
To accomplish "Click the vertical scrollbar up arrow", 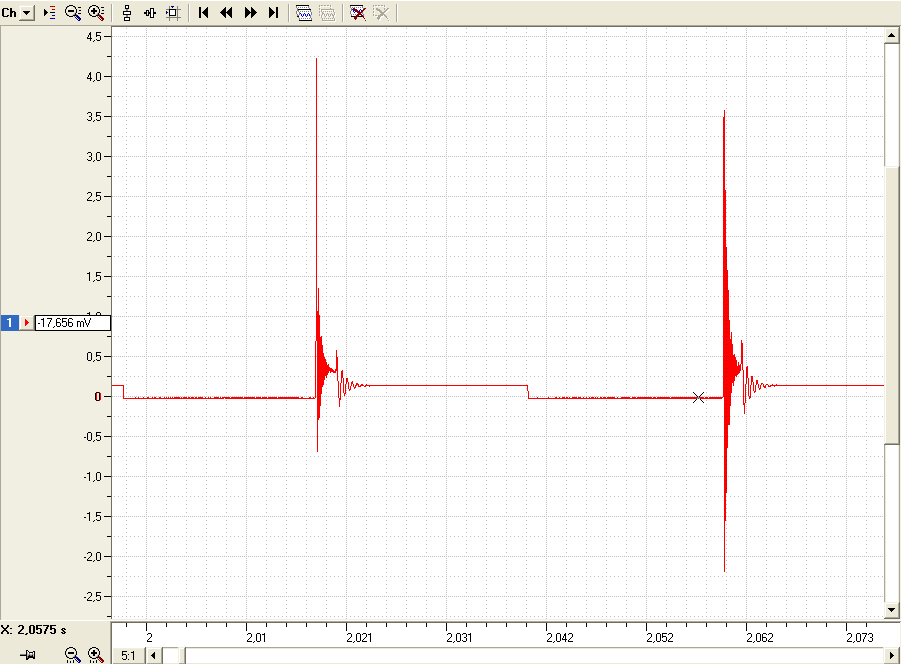I will pyautogui.click(x=891, y=35).
